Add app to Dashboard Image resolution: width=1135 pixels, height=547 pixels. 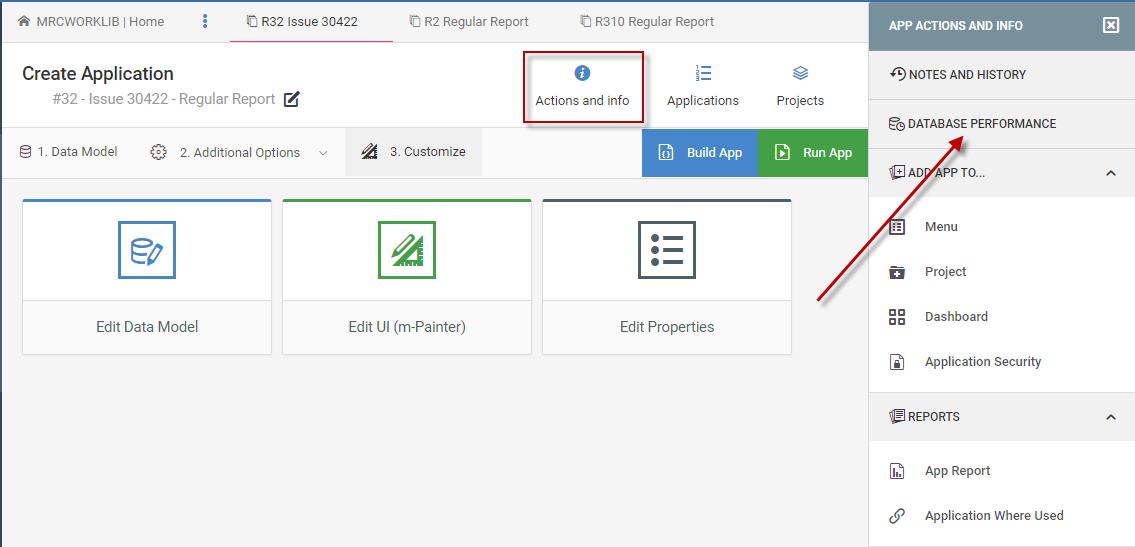[956, 317]
